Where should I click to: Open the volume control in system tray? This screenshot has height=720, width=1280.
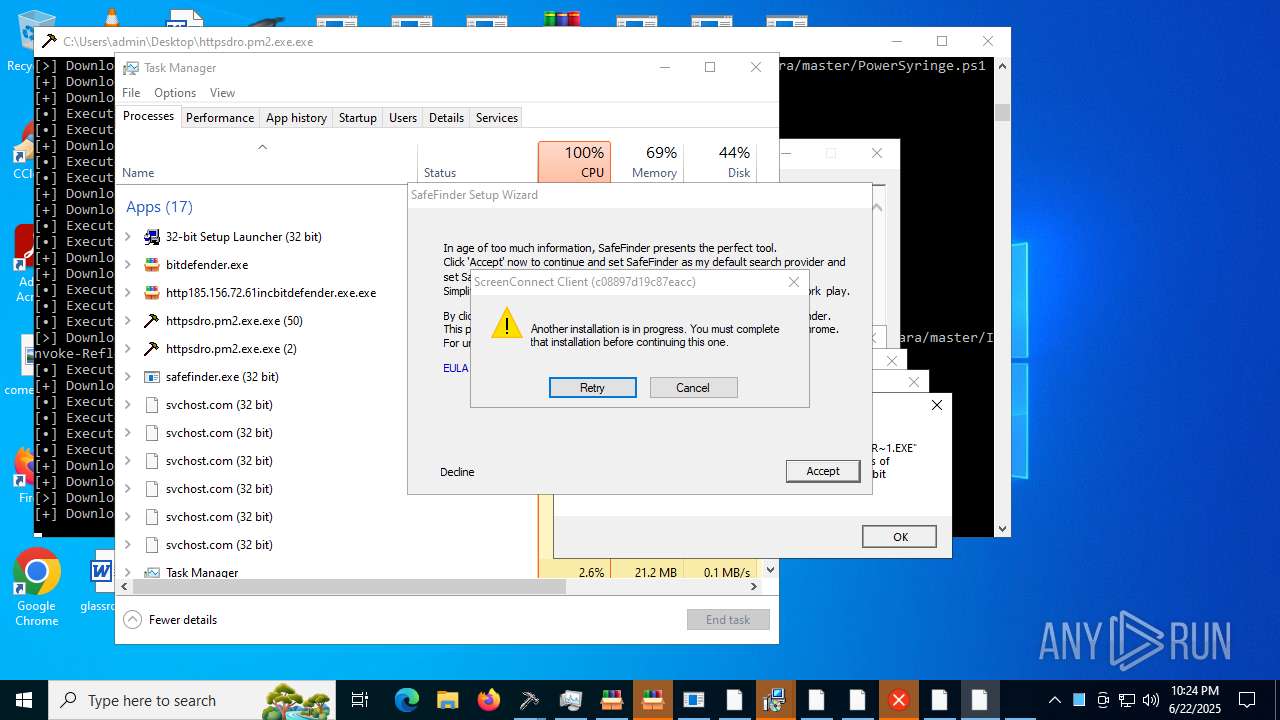1150,700
